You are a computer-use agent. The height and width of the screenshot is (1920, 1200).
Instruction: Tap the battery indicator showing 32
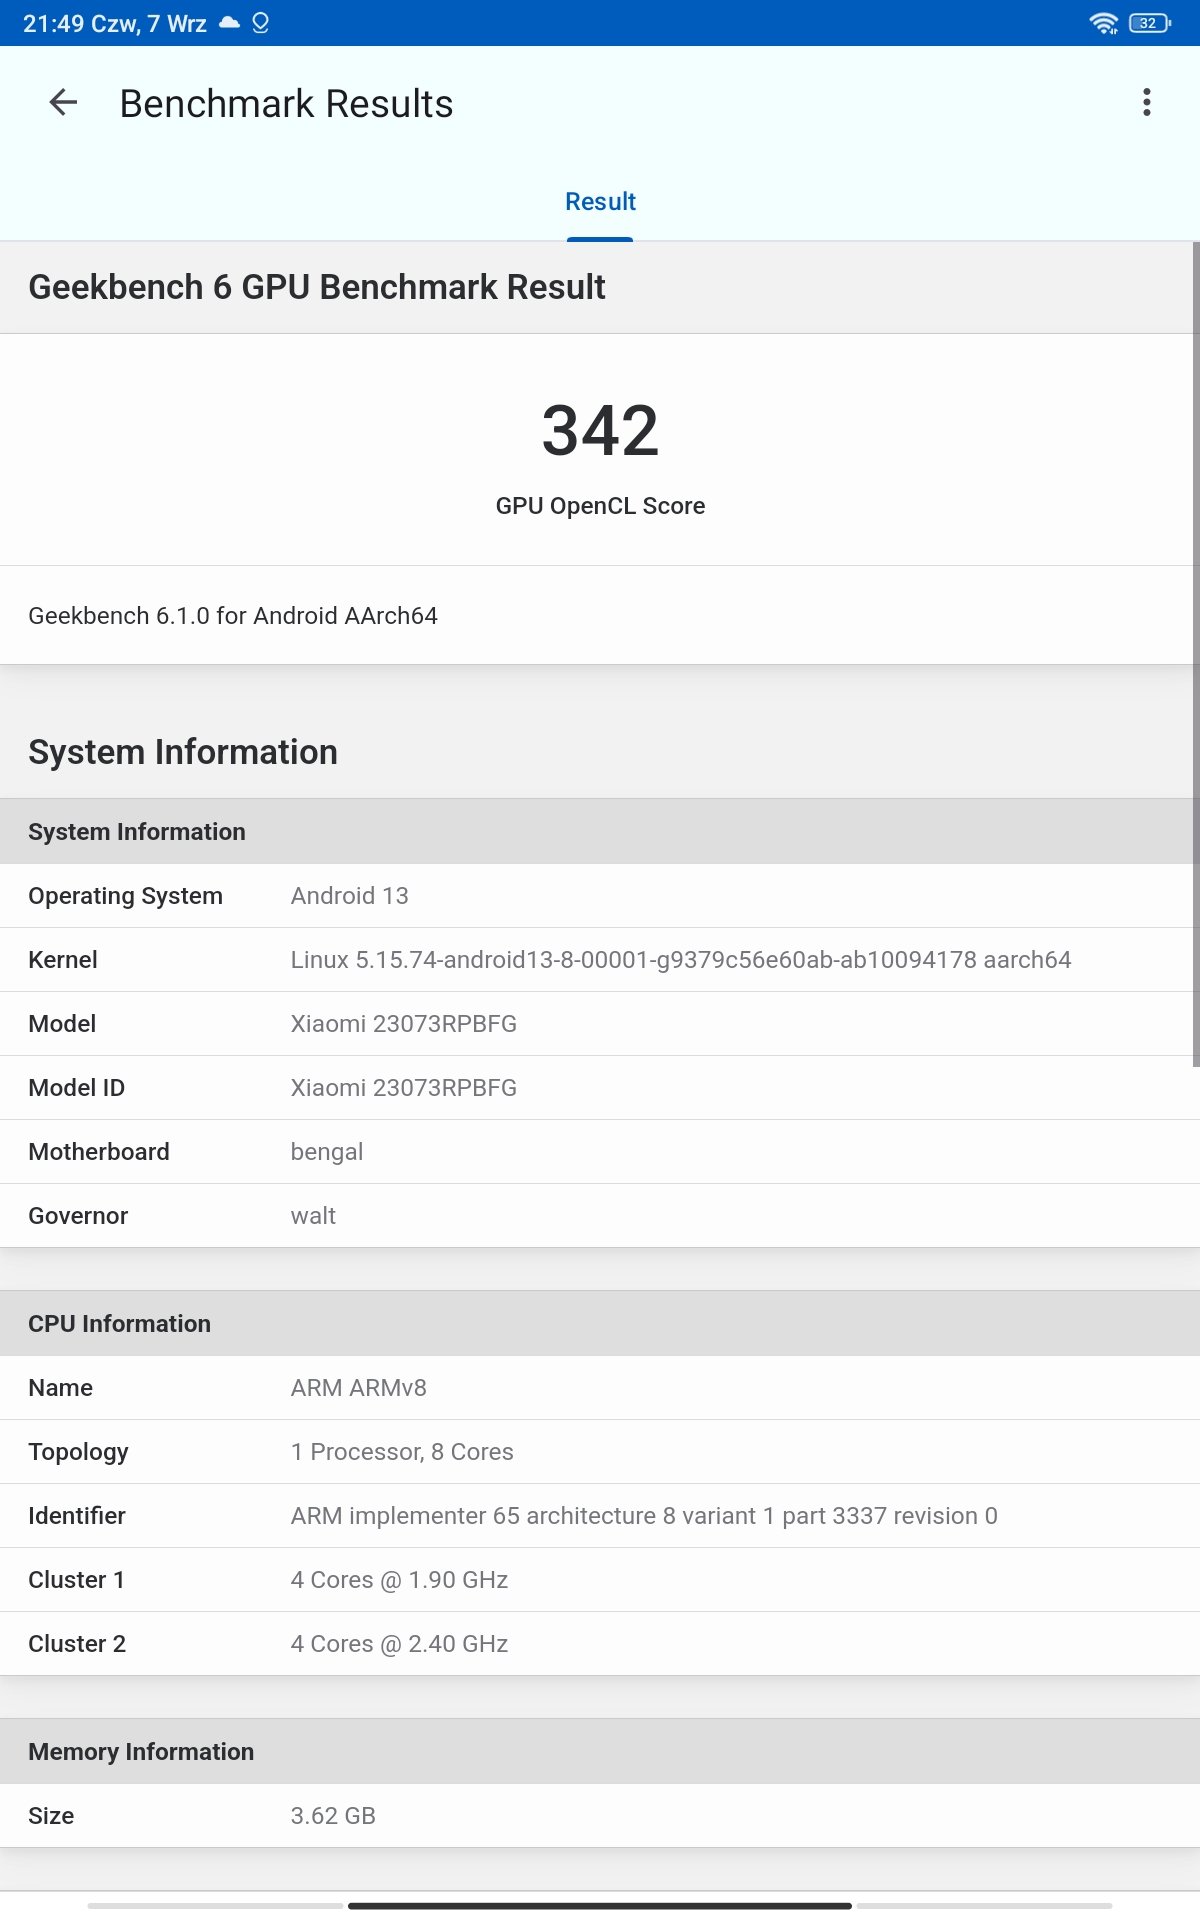[1149, 23]
